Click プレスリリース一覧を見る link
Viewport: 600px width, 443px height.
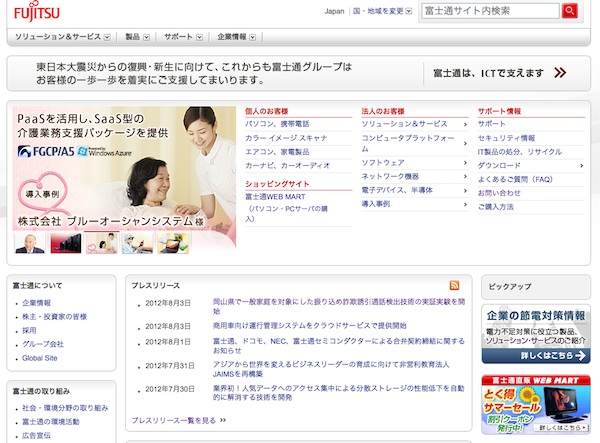point(177,420)
